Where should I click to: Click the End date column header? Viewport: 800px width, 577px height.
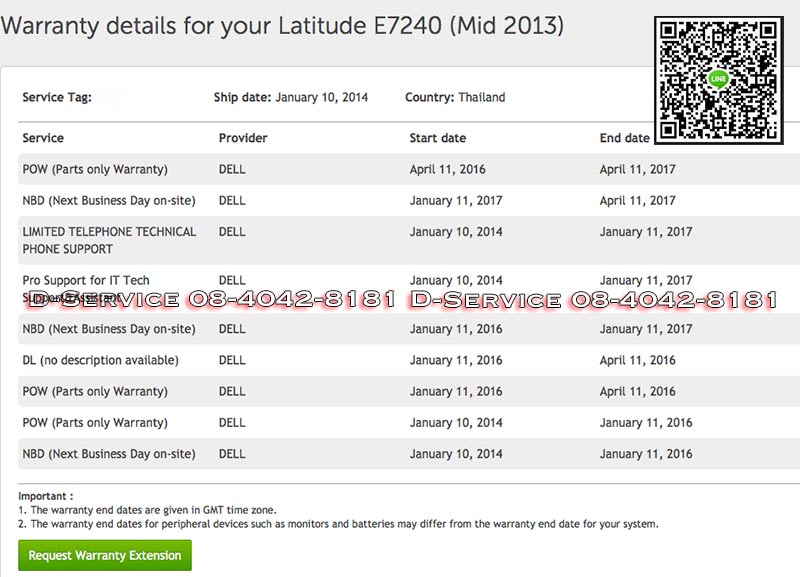click(x=624, y=138)
